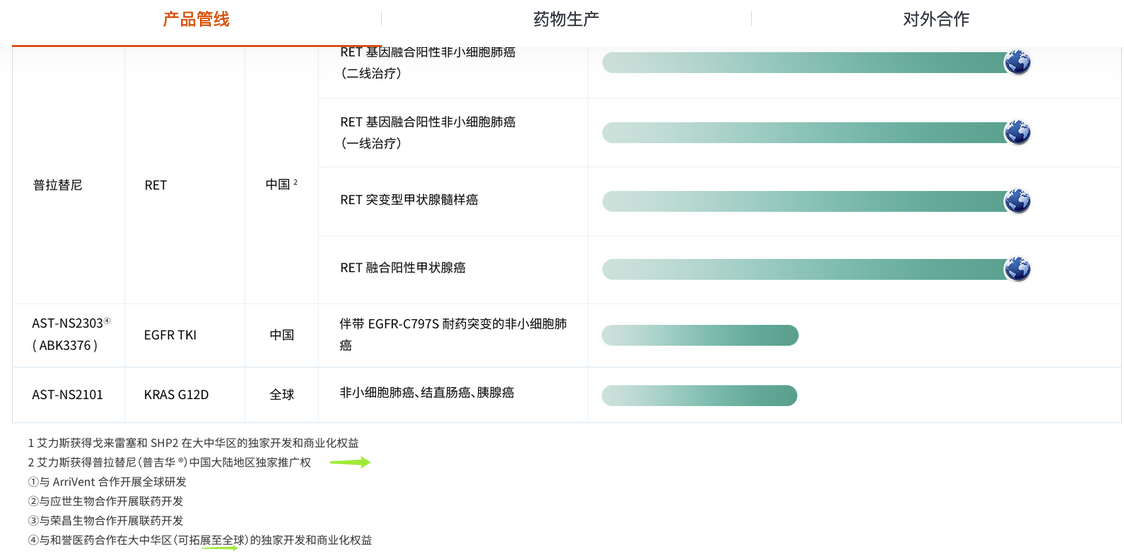Click globe icon for RET 融合阳性甲状腺癌 row
The image size is (1124, 559).
coord(1017,268)
